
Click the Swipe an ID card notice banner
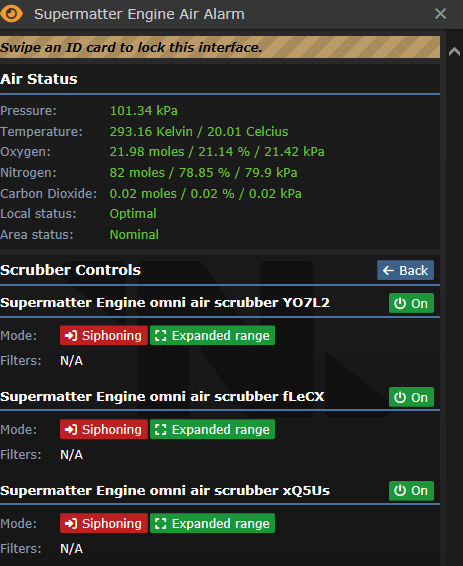click(220, 47)
